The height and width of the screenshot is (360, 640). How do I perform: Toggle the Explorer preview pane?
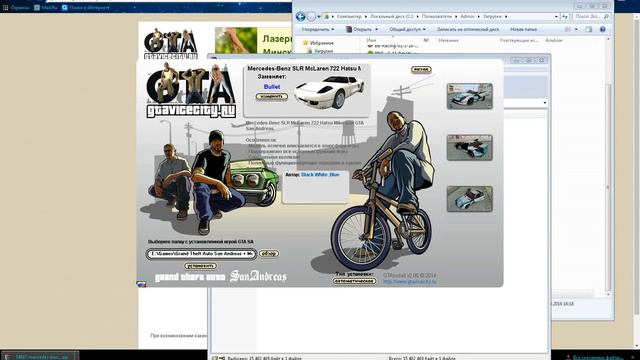[589, 29]
